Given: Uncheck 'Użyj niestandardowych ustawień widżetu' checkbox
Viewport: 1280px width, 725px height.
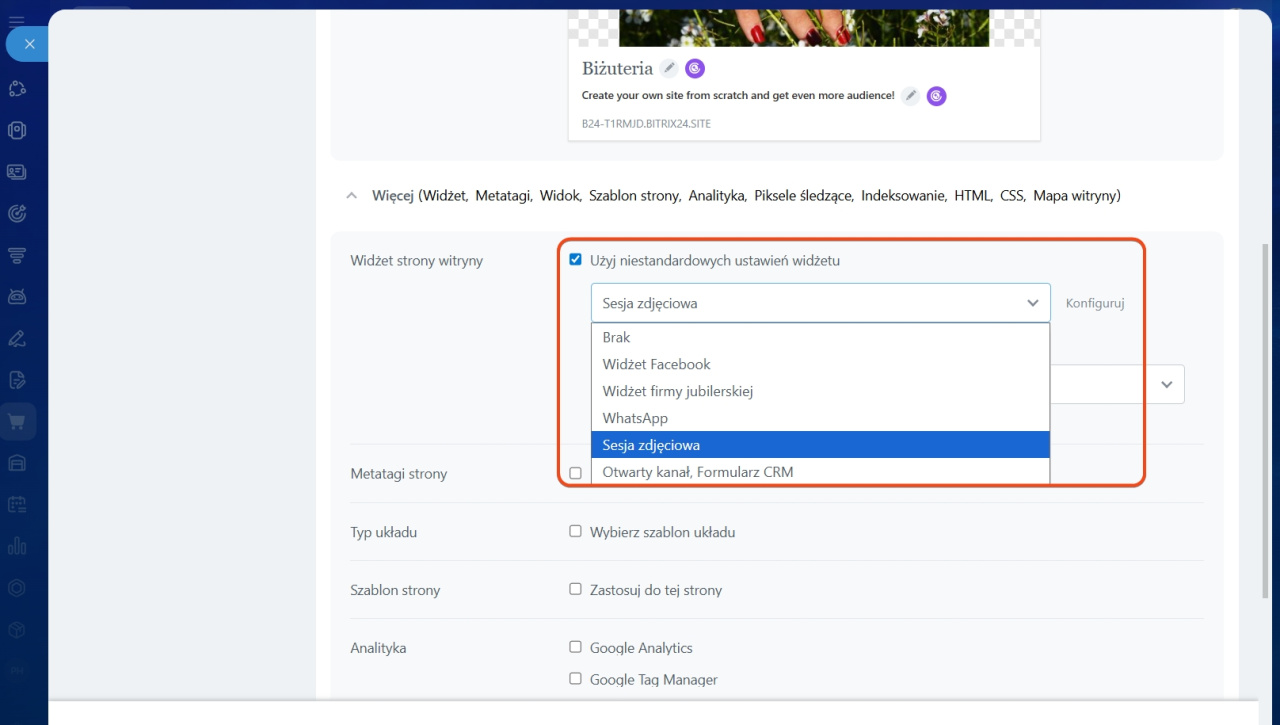Looking at the screenshot, I should (x=575, y=260).
